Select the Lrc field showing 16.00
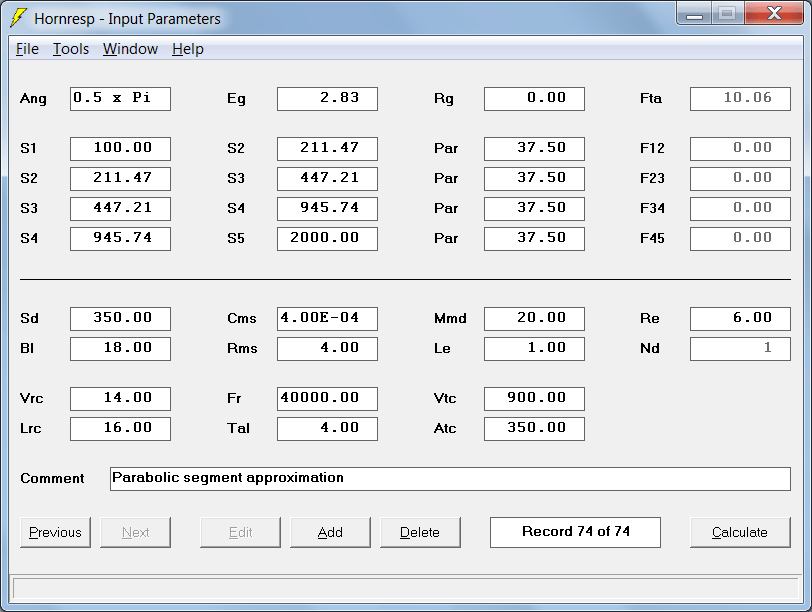 pos(120,429)
